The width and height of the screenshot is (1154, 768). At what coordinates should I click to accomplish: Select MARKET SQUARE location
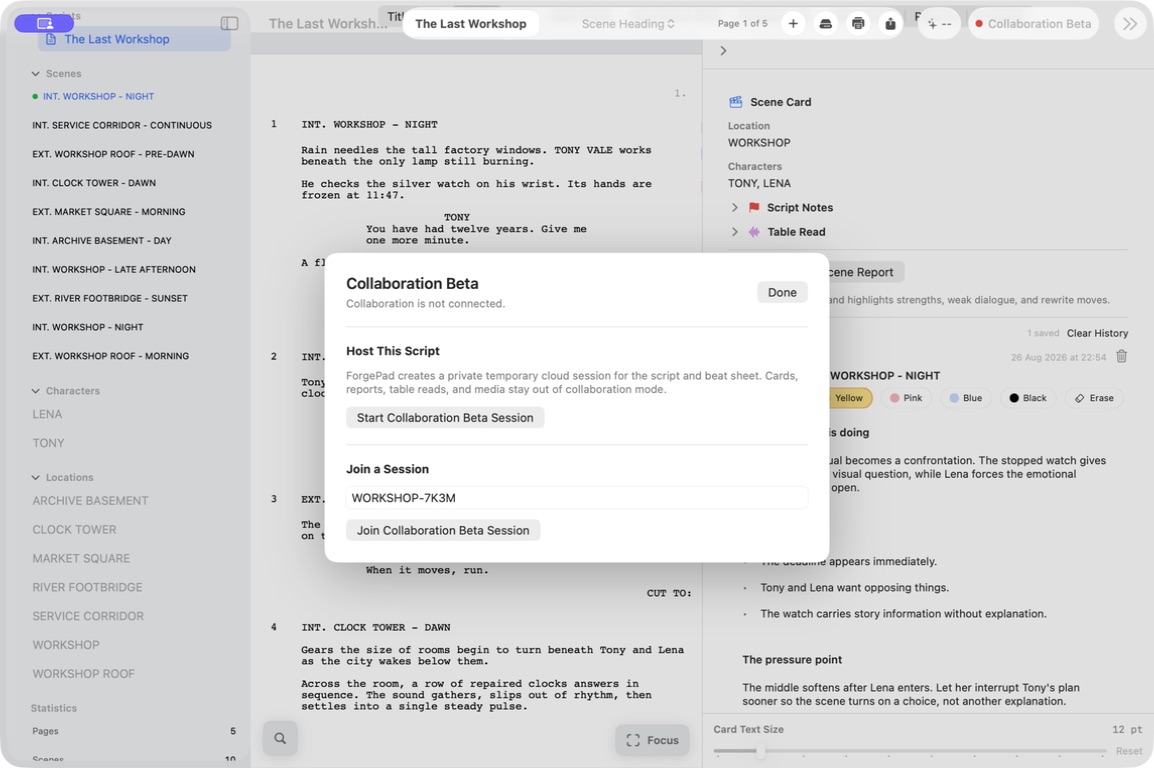[81, 558]
